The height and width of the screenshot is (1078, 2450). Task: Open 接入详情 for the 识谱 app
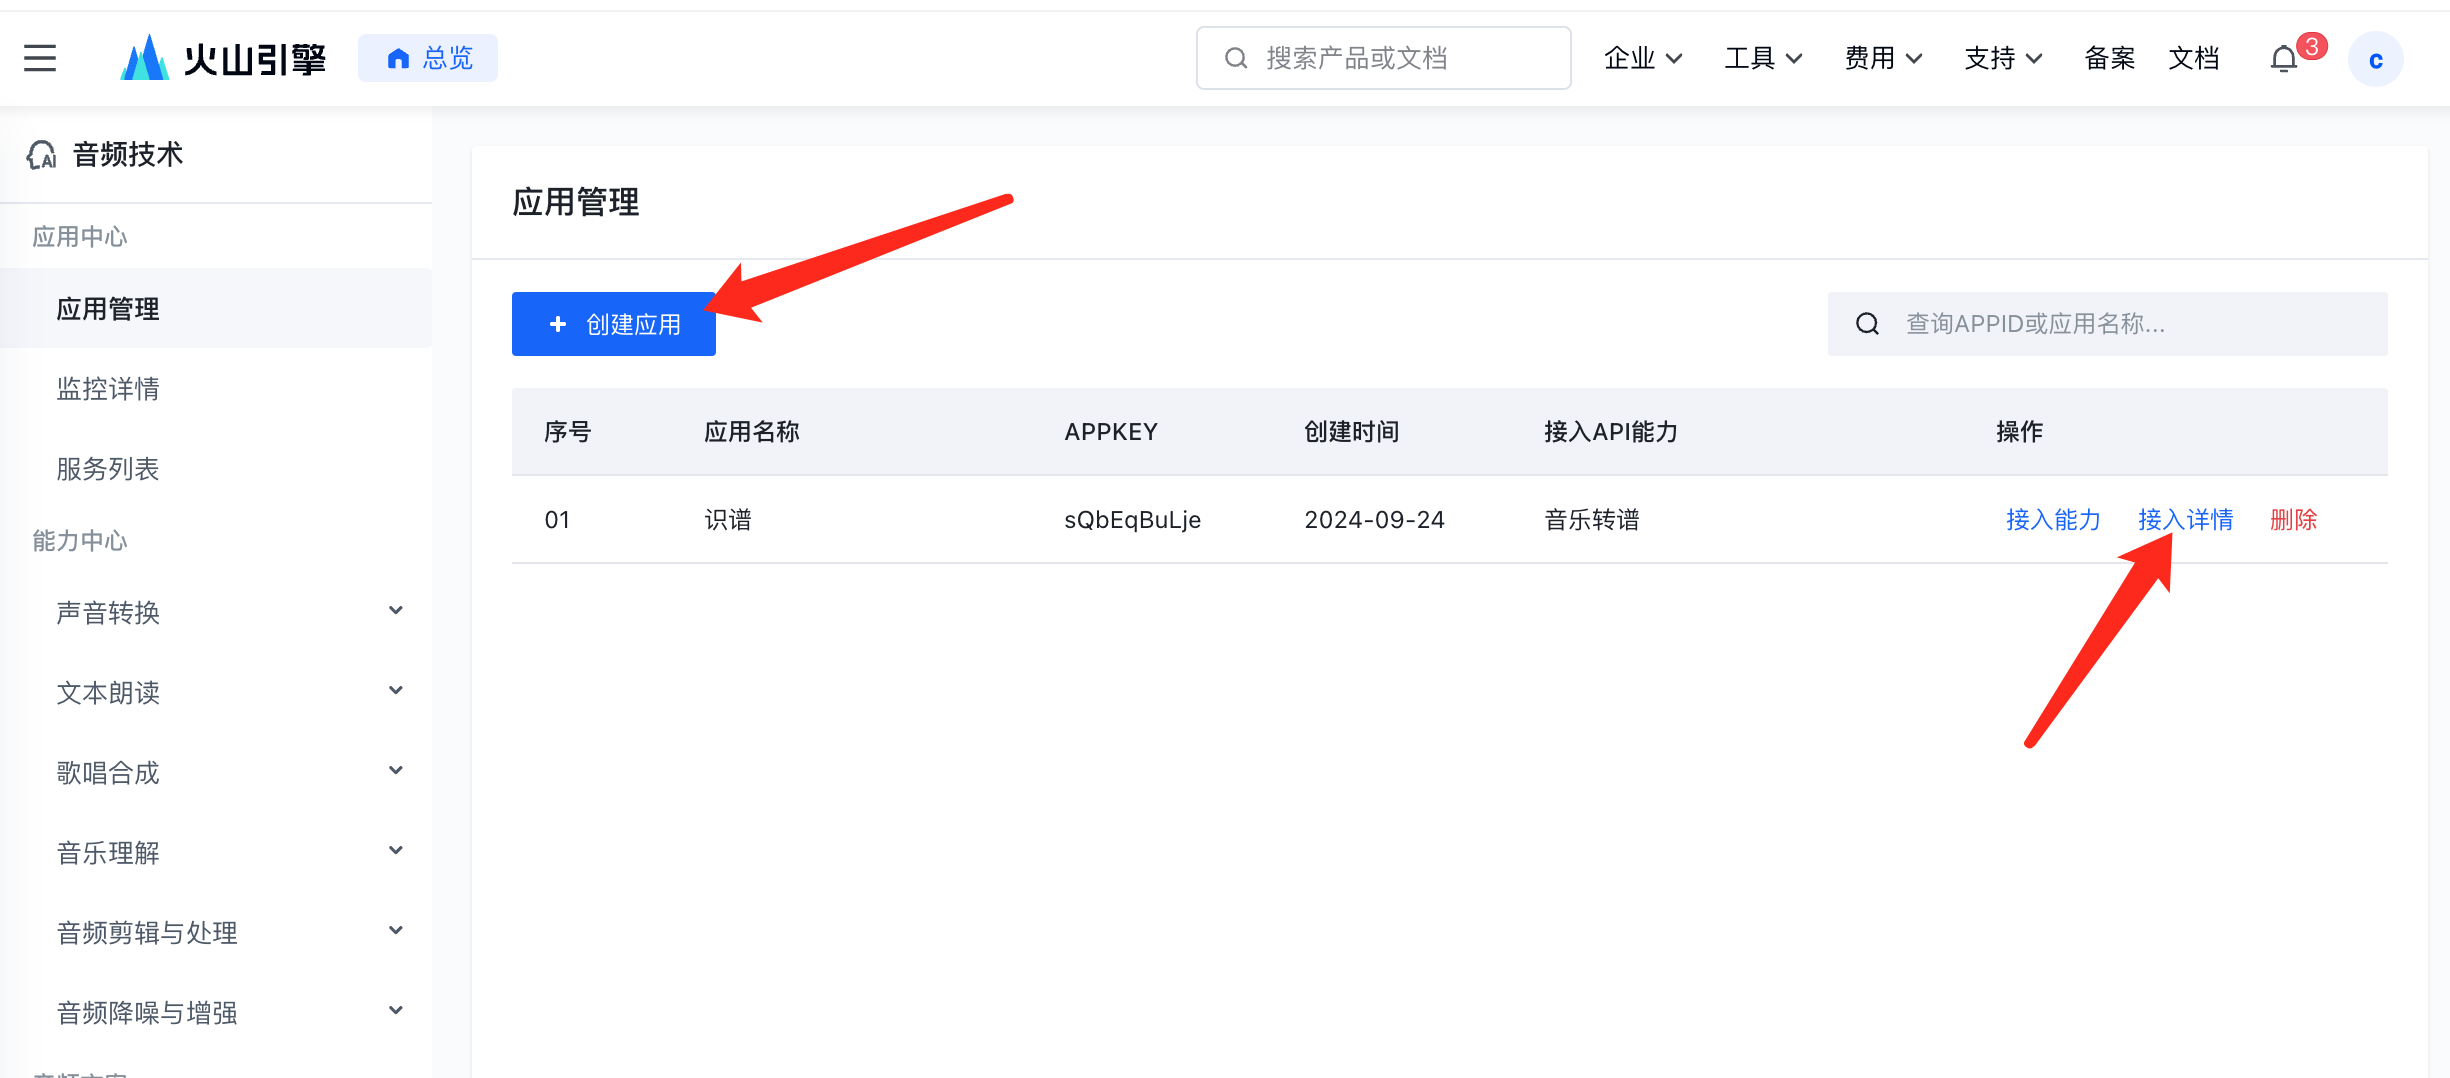tap(2185, 520)
